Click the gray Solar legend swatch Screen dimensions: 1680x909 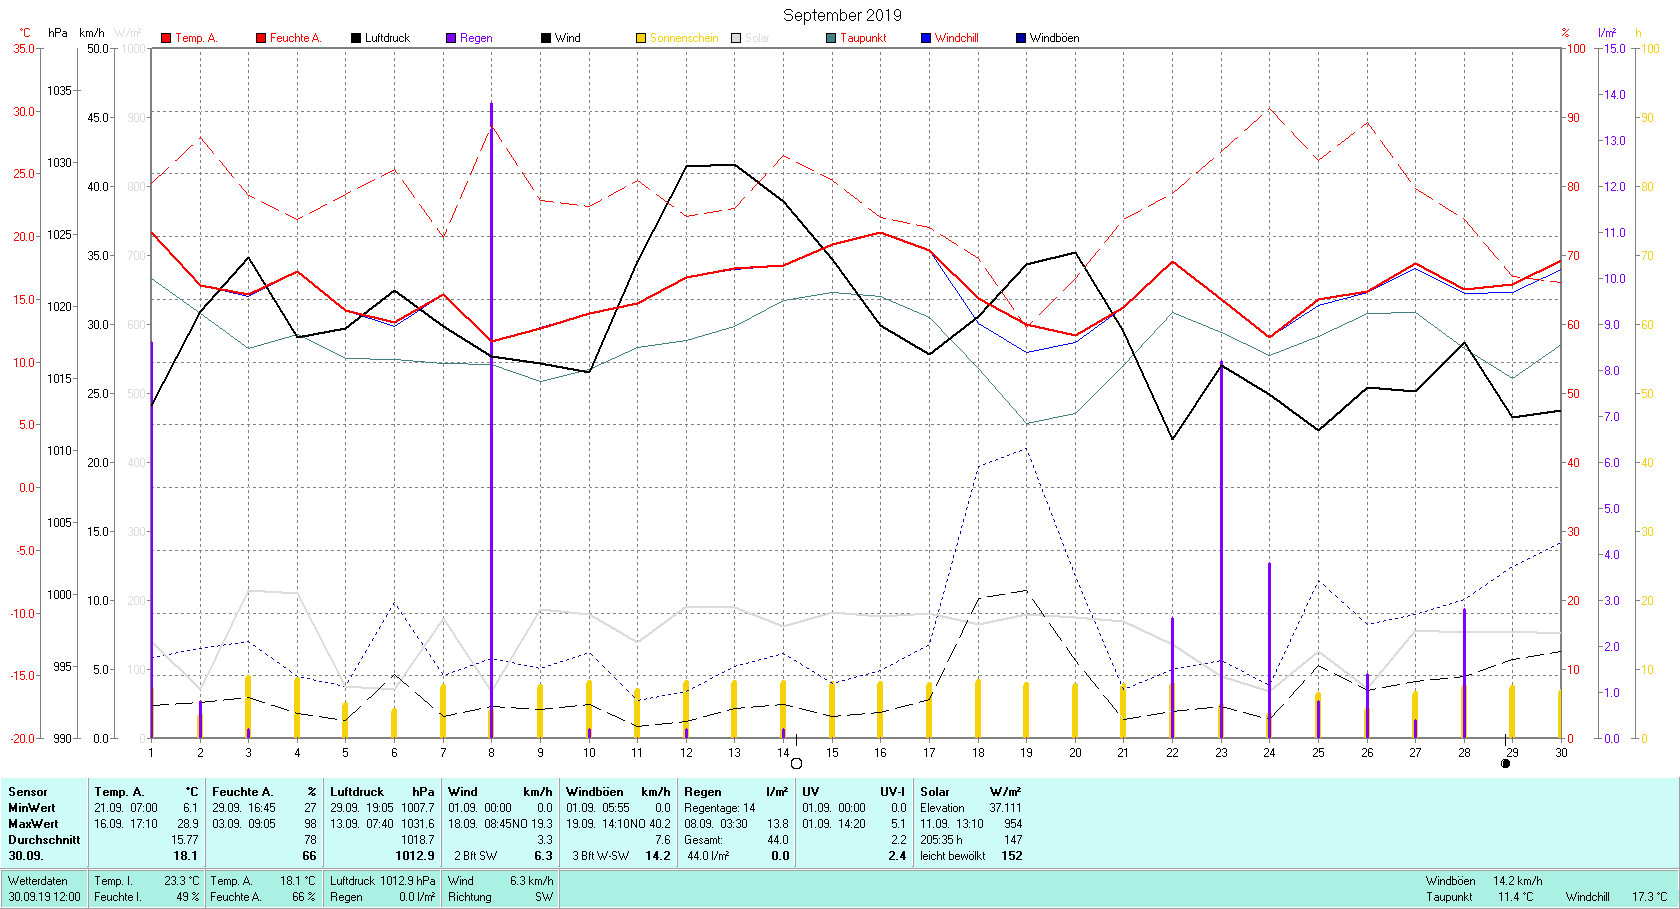736,38
